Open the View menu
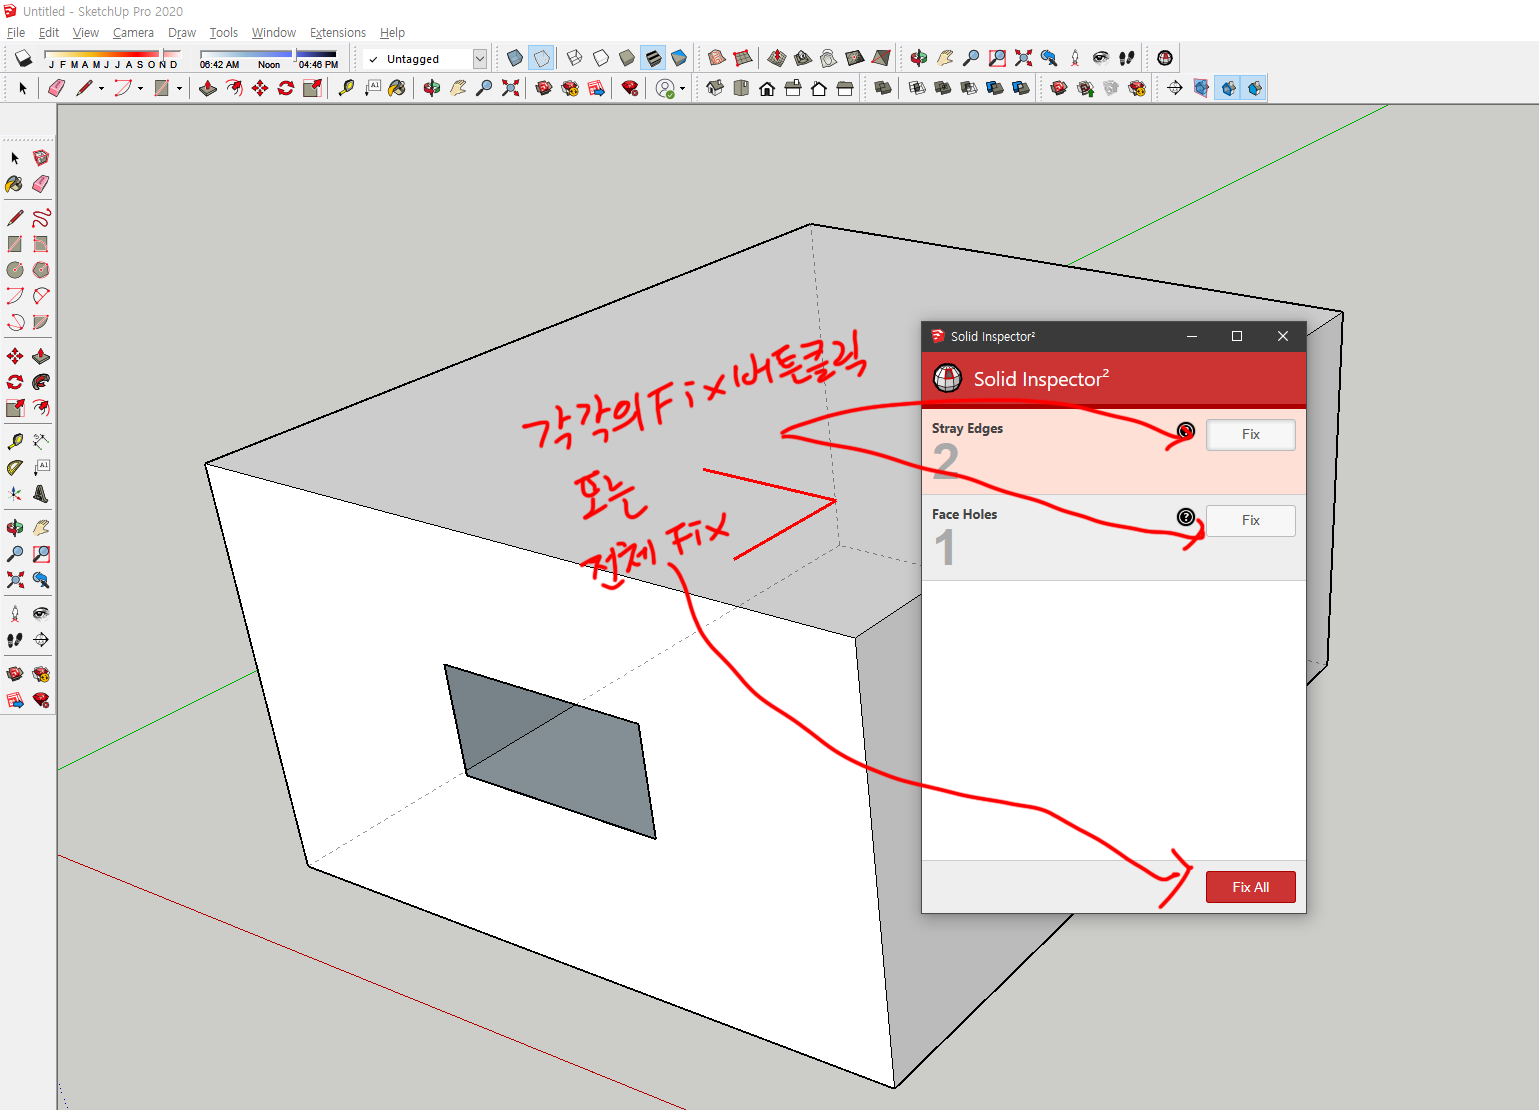Image resolution: width=1539 pixels, height=1110 pixels. tap(86, 33)
